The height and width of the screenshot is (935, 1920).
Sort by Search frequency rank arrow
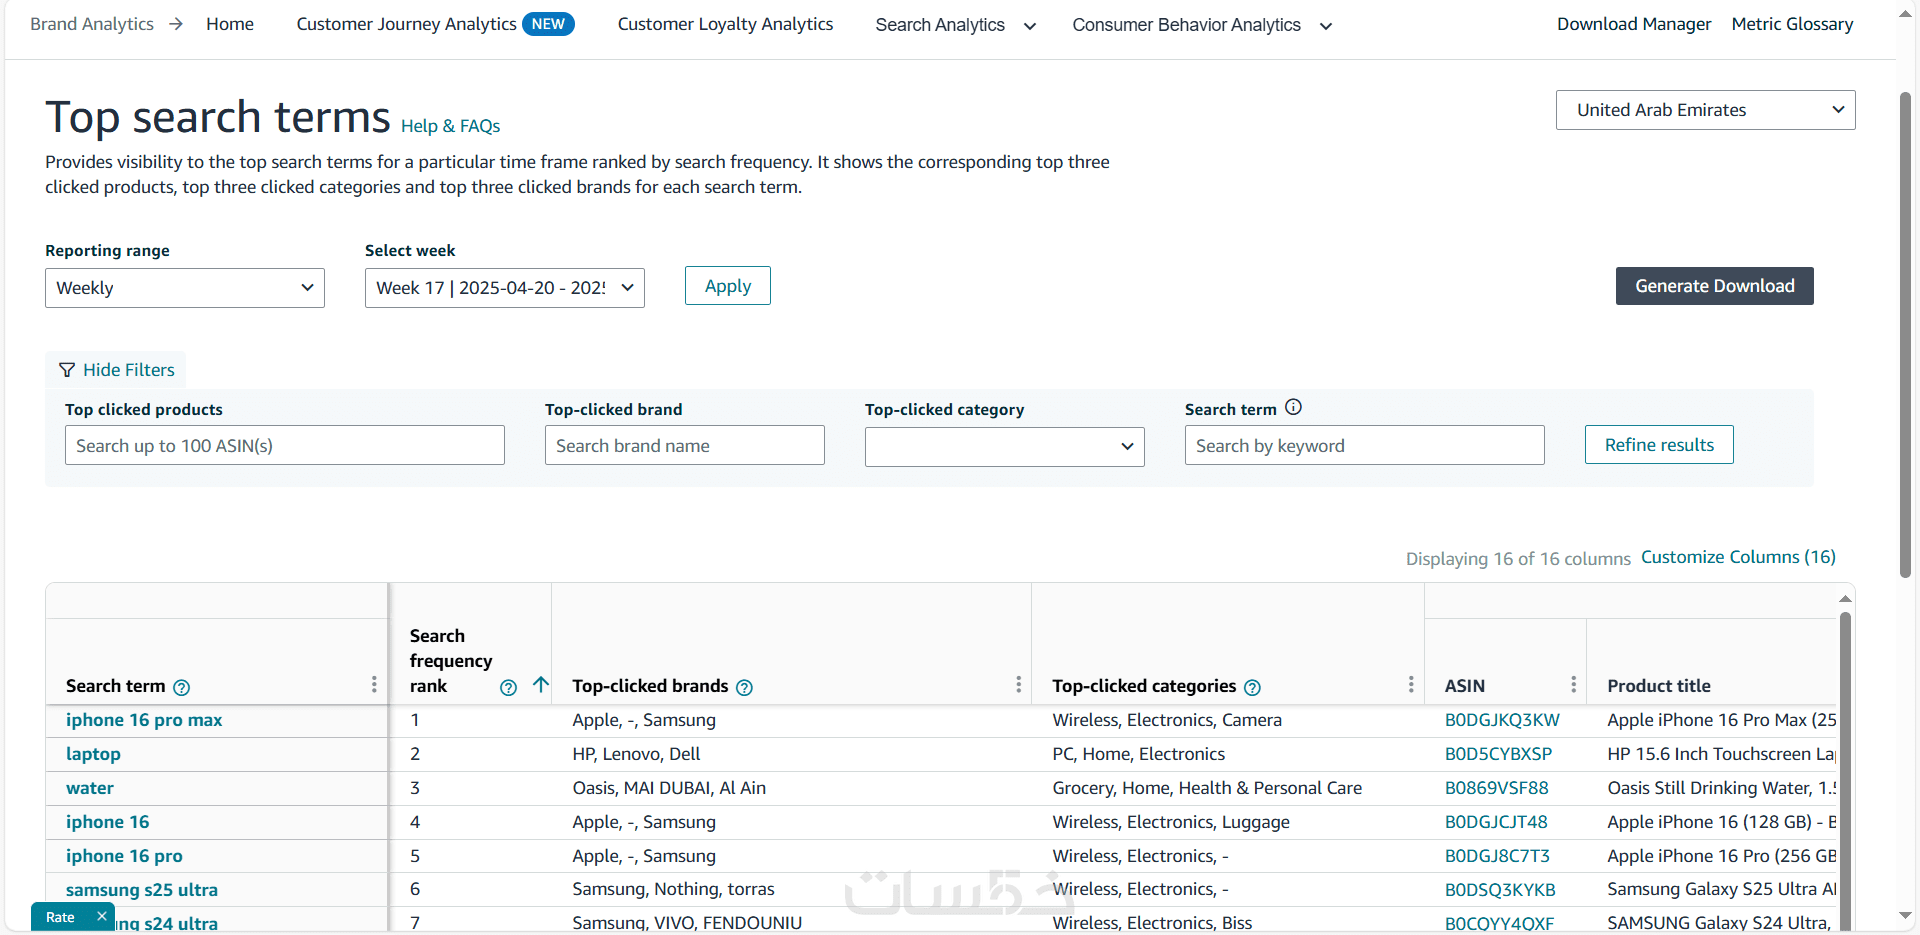pos(541,685)
